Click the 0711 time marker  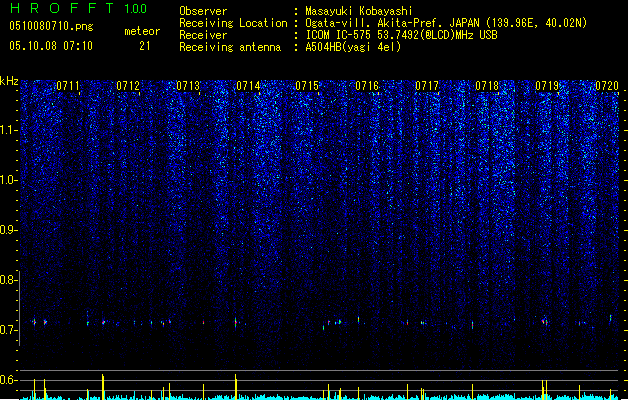[68, 86]
